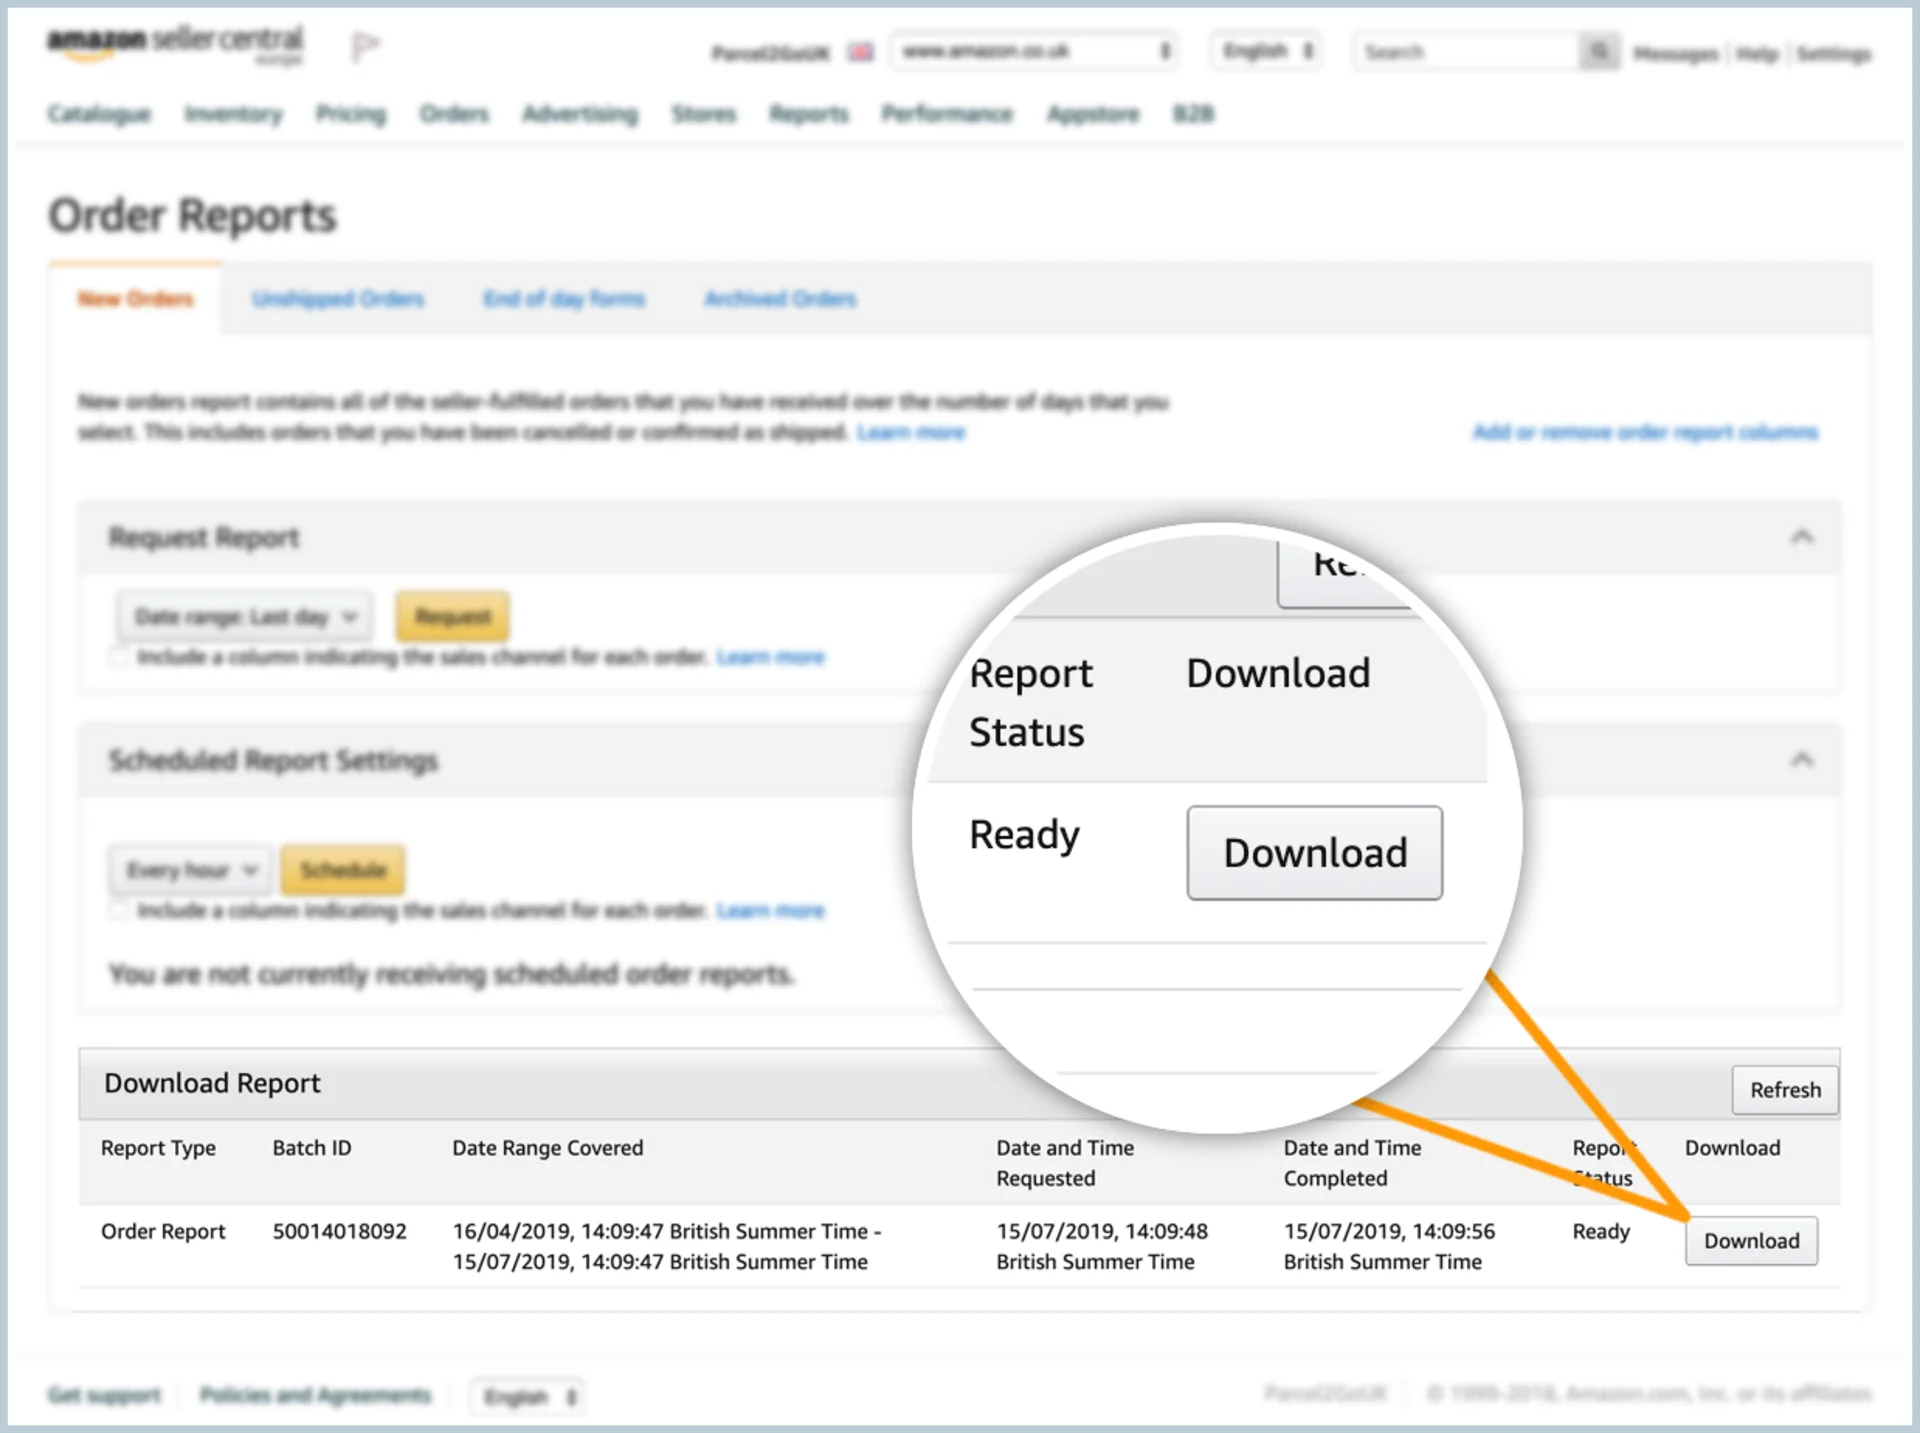Click the flag pennant icon near the logo
Image resolution: width=1920 pixels, height=1433 pixels.
364,42
